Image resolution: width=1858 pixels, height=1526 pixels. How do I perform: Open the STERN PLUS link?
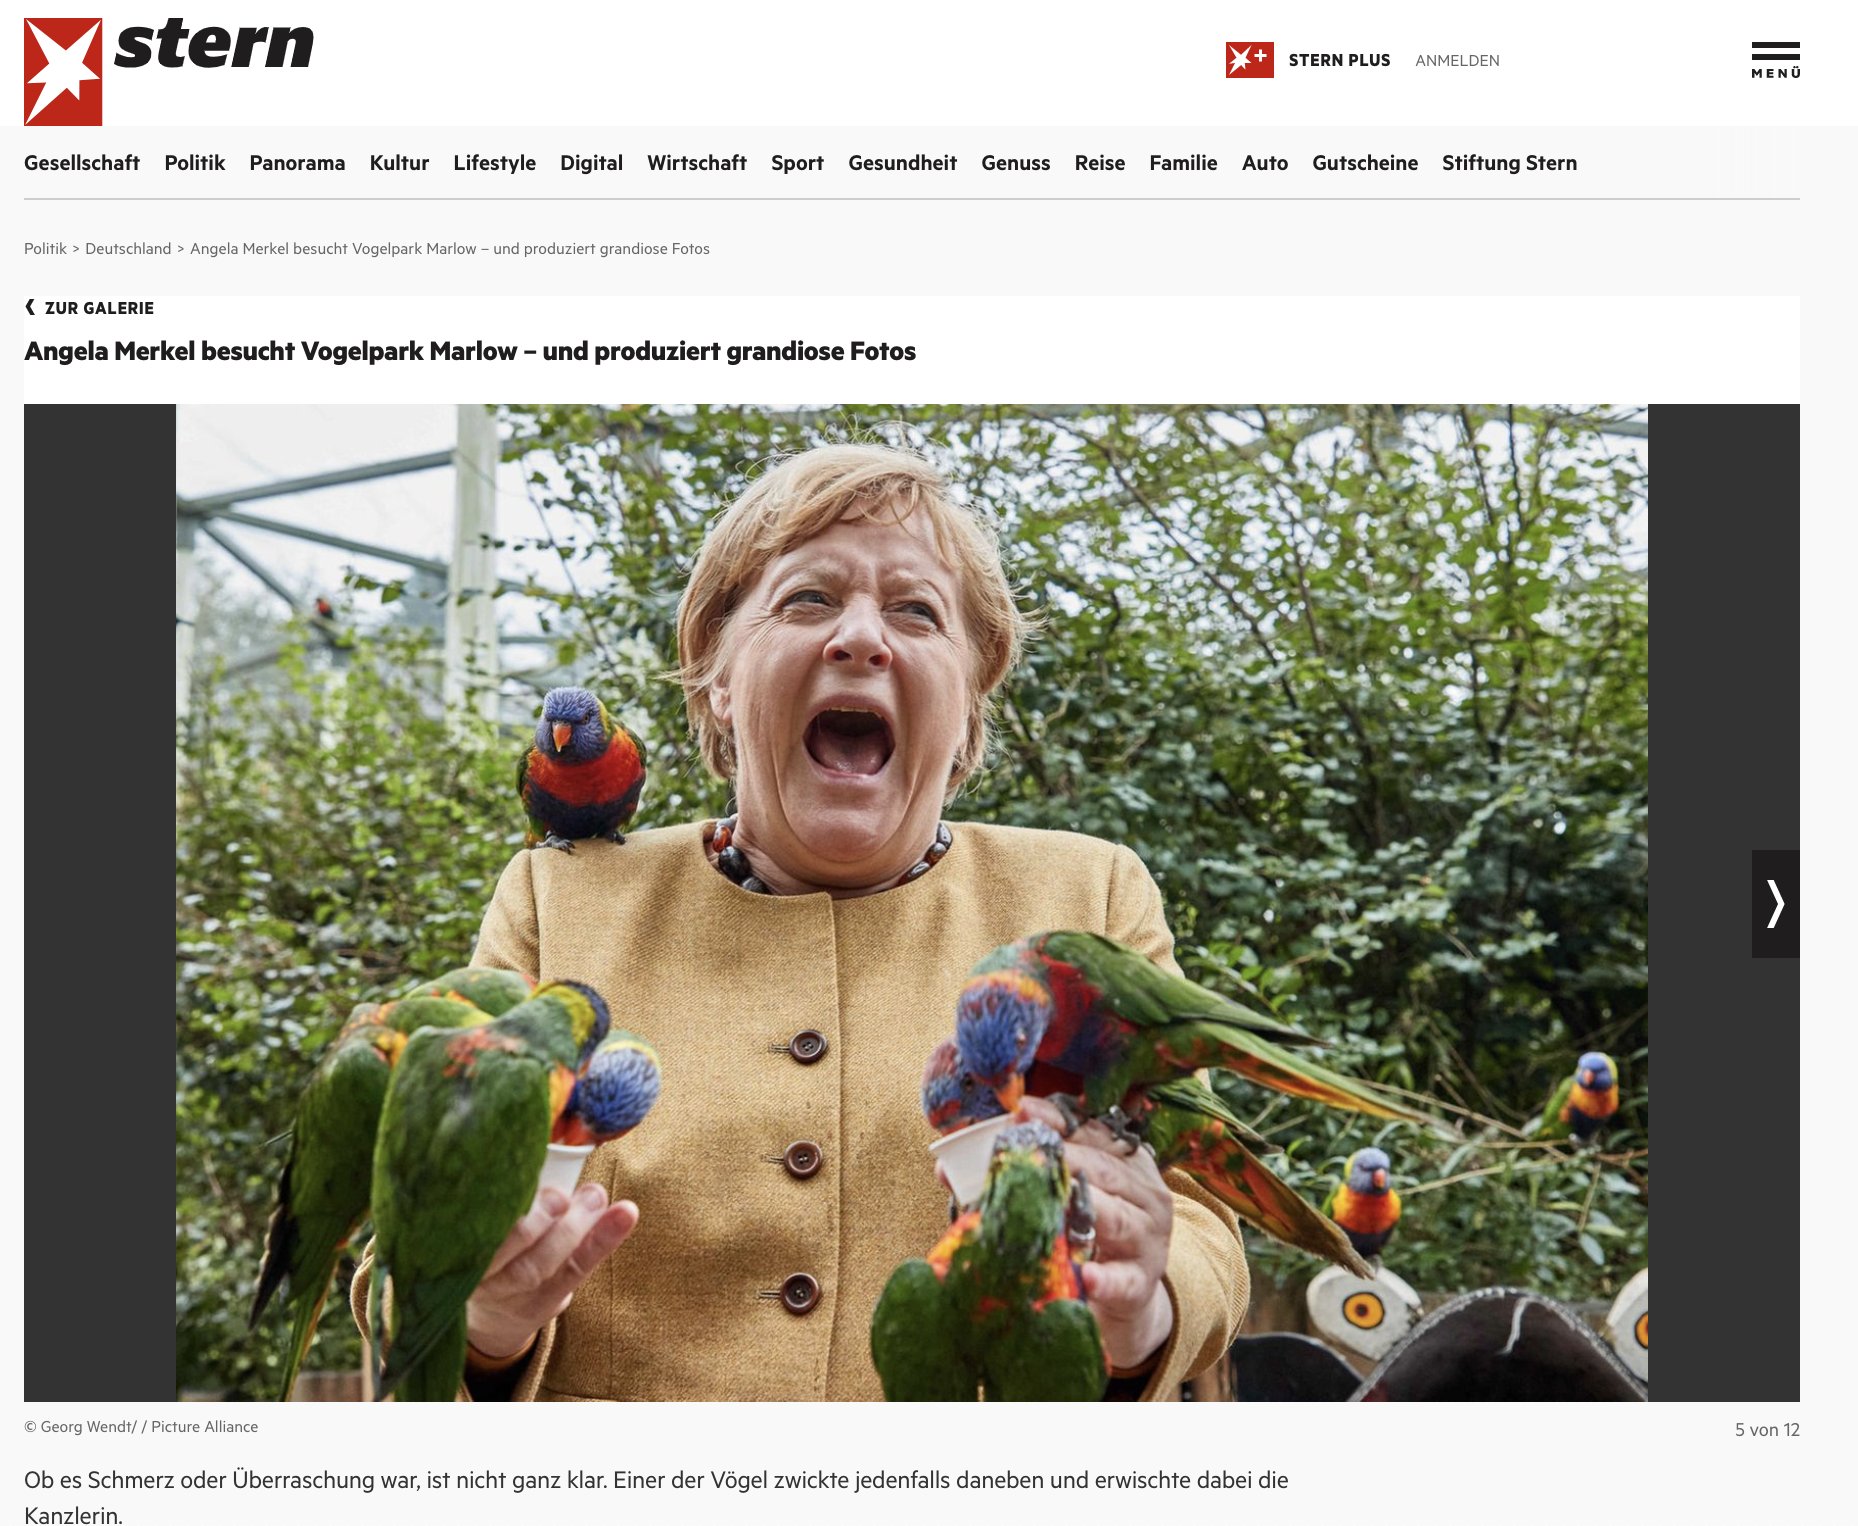tap(1339, 60)
